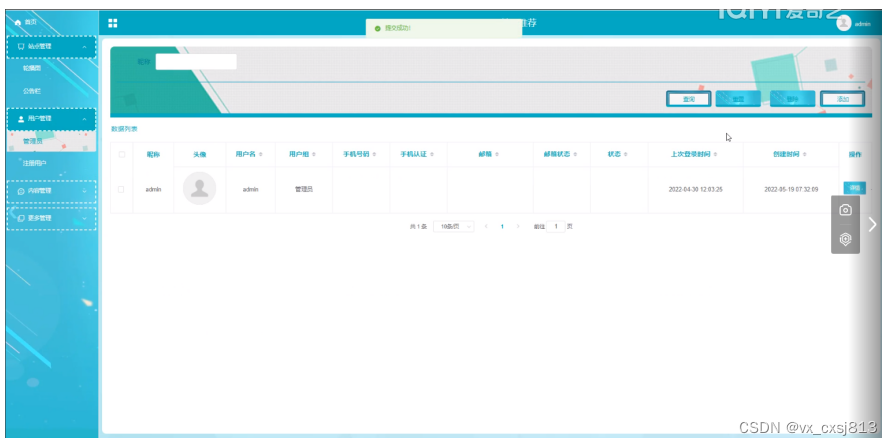Tick the select-all checkbox in table header
Image resolution: width=892 pixels, height=445 pixels.
tap(122, 154)
